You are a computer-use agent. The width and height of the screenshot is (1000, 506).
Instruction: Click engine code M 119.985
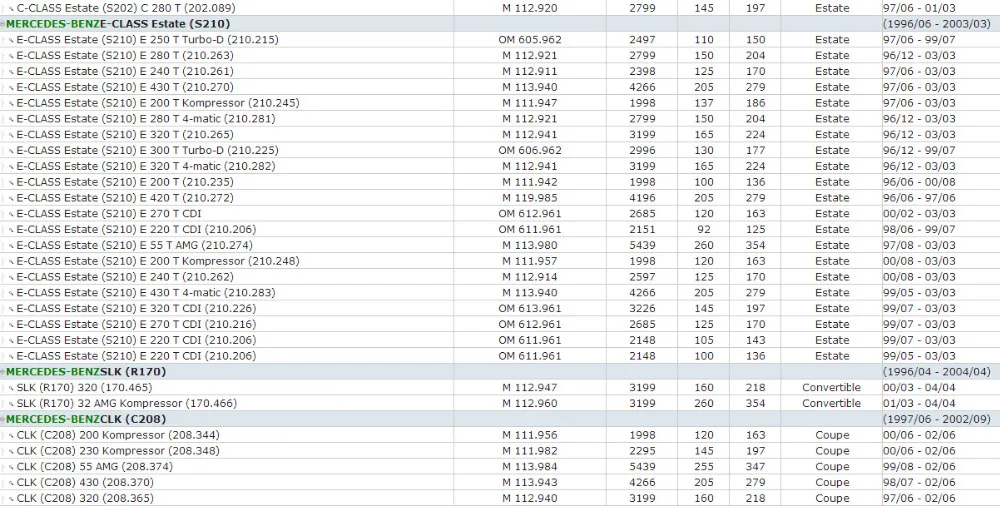pos(530,198)
